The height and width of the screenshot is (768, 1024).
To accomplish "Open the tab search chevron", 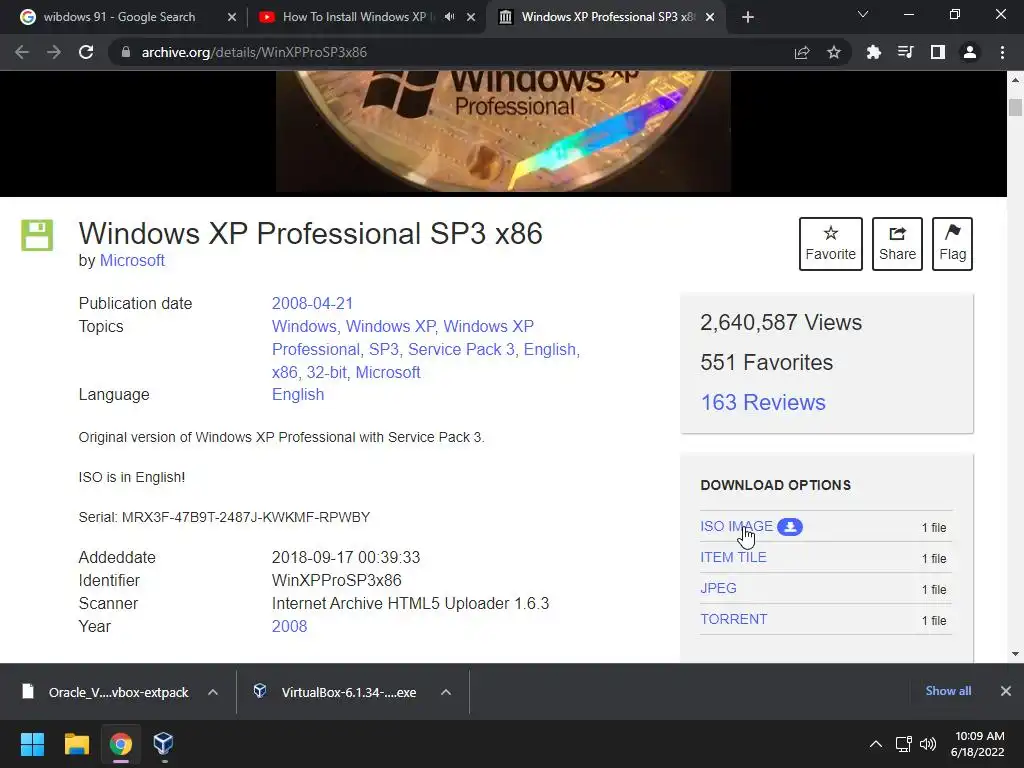I will pos(863,14).
